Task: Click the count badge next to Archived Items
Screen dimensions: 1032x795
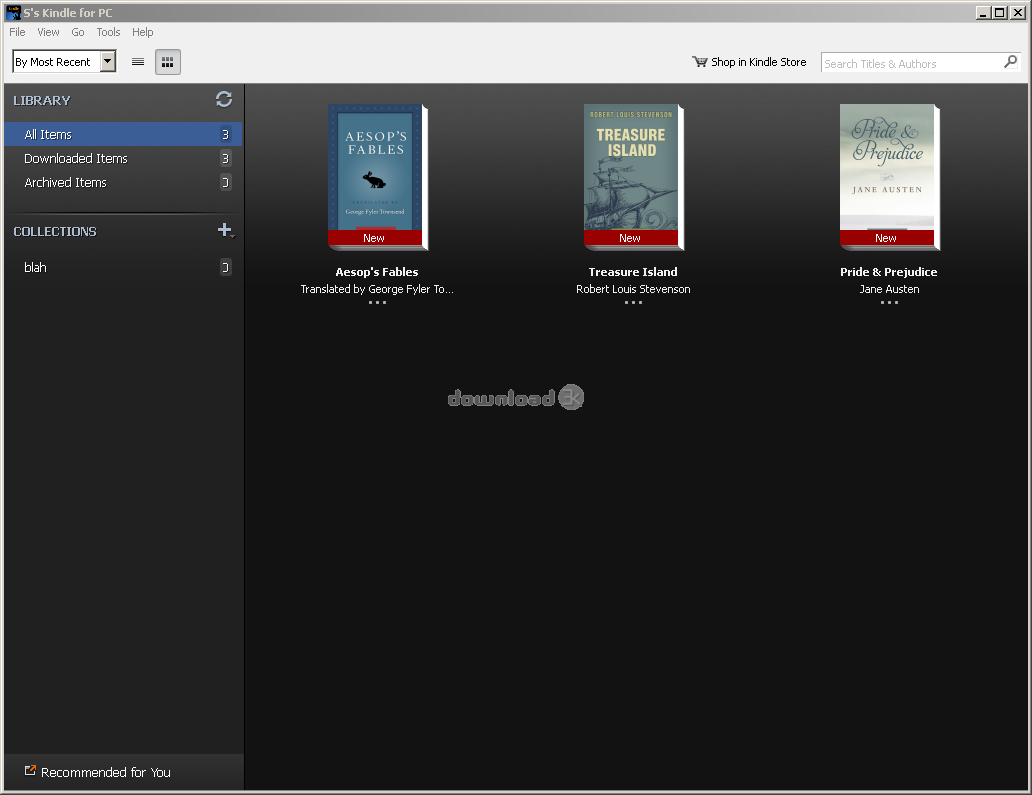Action: coord(225,182)
